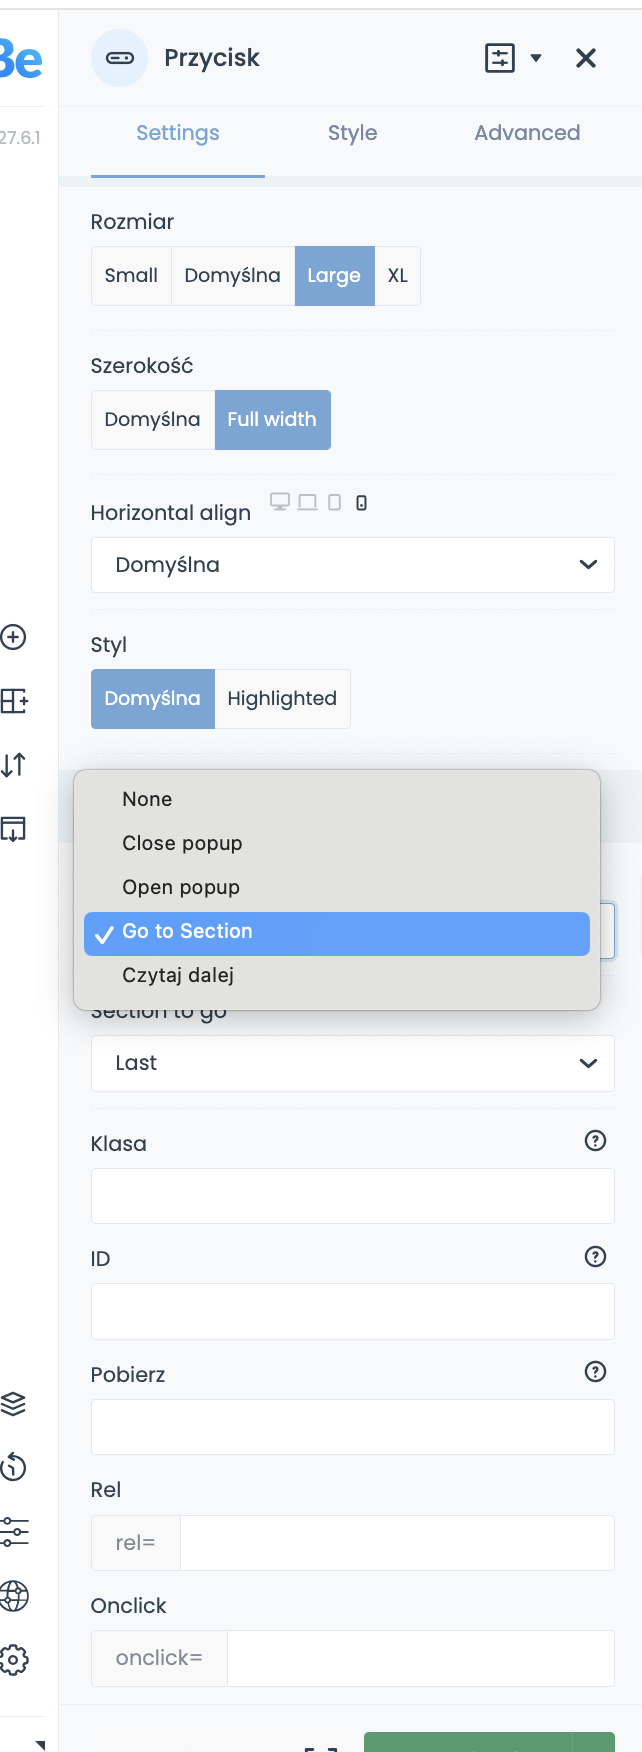This screenshot has height=1752, width=642.
Task: Click the reorder arrows icon in sidebar
Action: pos(13,765)
